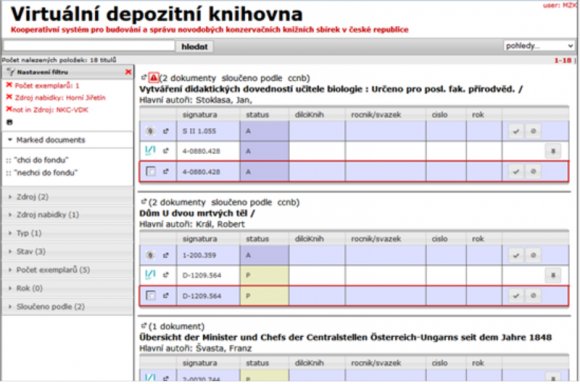Click the checkmark button in the checkboxed D-1209.564 row
The height and width of the screenshot is (384, 580).
[516, 296]
